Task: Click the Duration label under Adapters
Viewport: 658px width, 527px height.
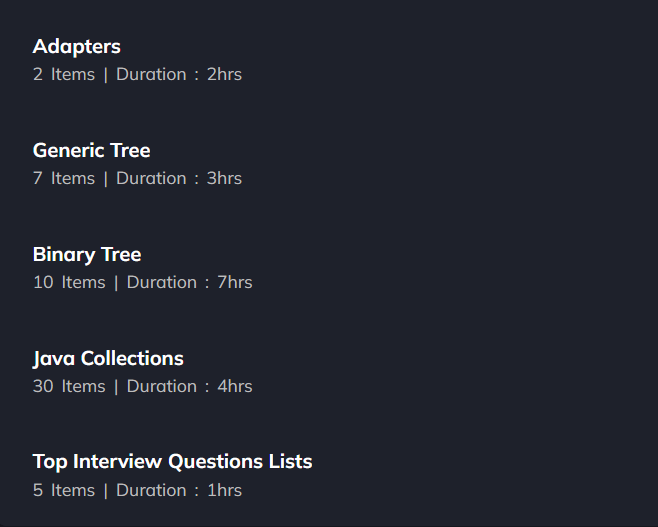Action: [x=151, y=74]
